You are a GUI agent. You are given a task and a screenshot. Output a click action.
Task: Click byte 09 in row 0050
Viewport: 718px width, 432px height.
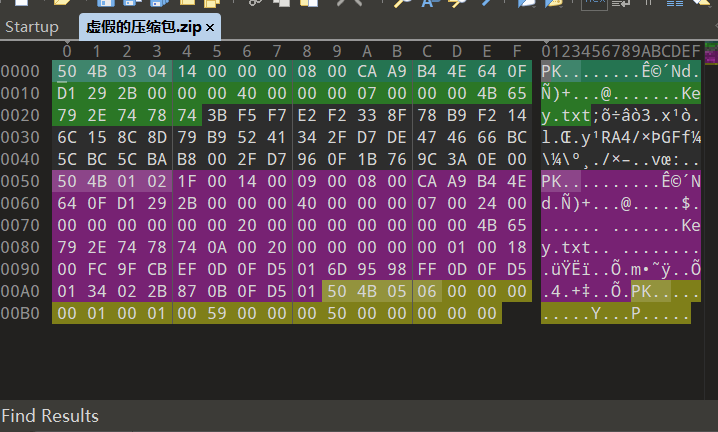[x=307, y=181]
